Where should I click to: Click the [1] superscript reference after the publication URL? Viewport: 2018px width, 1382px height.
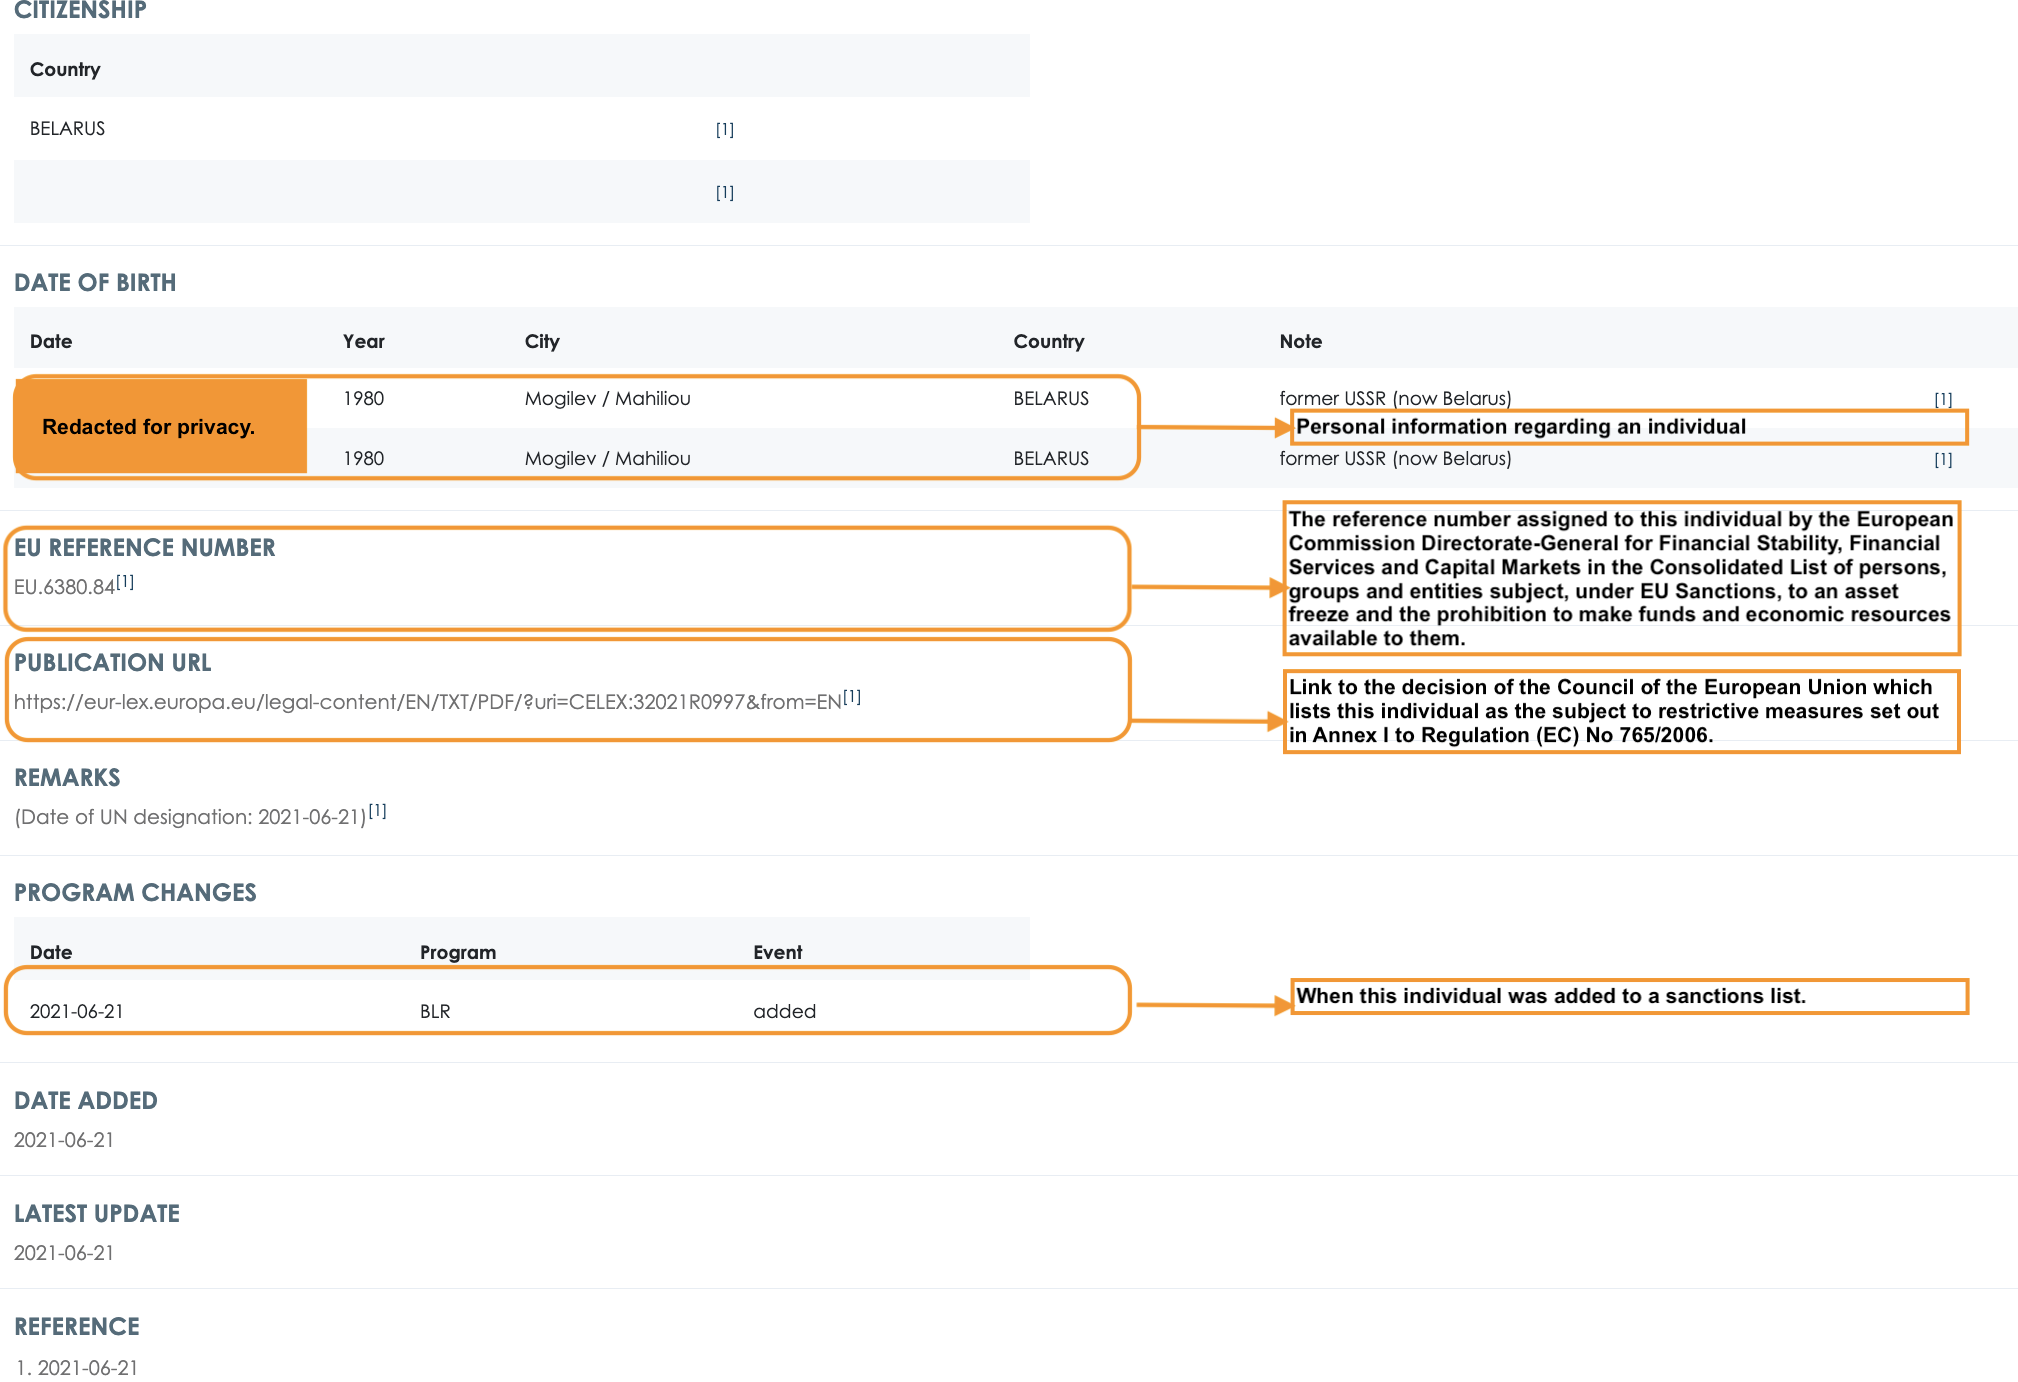pyautogui.click(x=852, y=696)
